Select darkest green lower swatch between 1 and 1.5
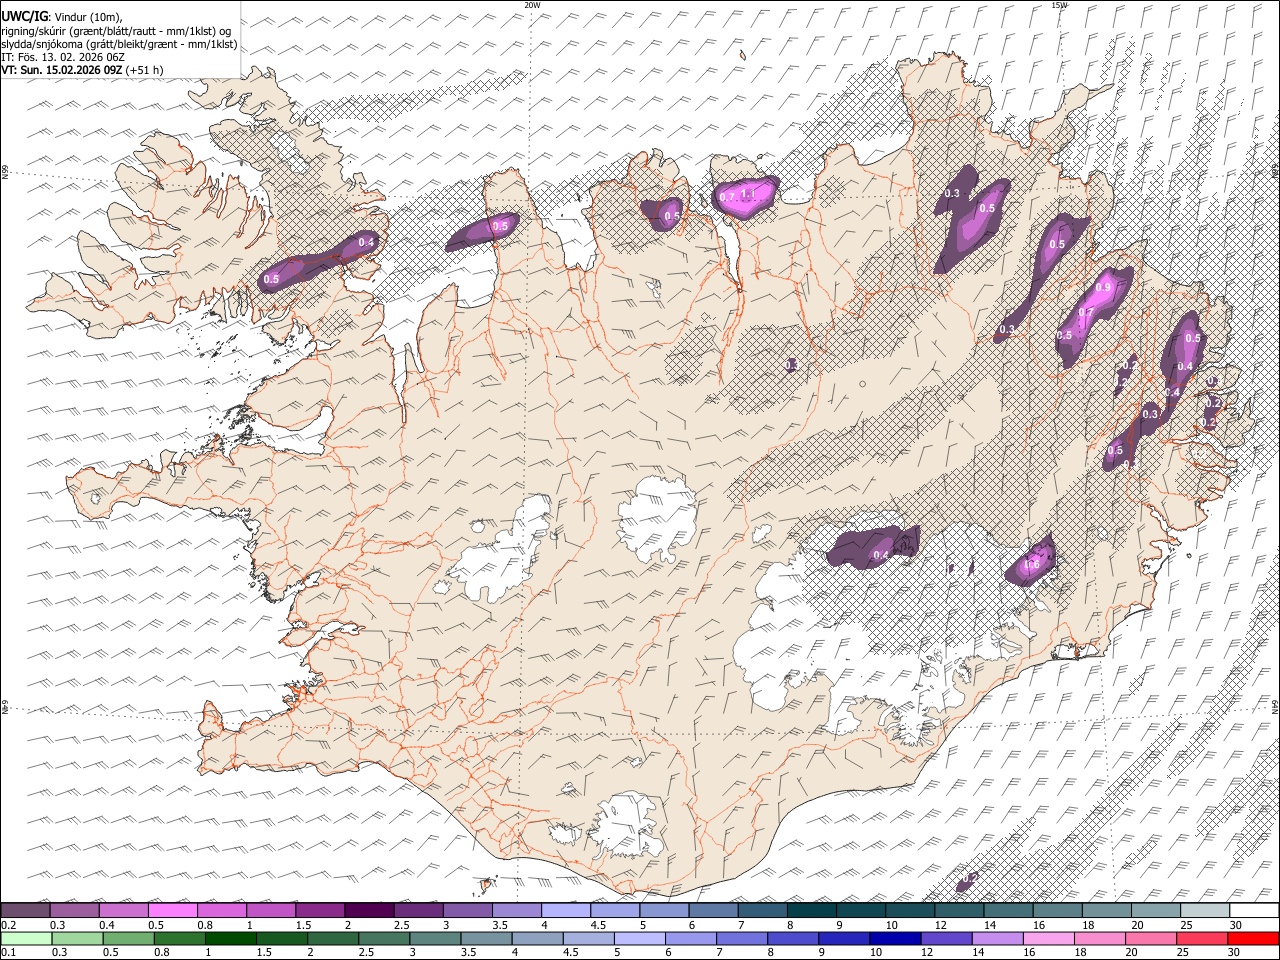This screenshot has width=1280, height=960. pos(231,938)
